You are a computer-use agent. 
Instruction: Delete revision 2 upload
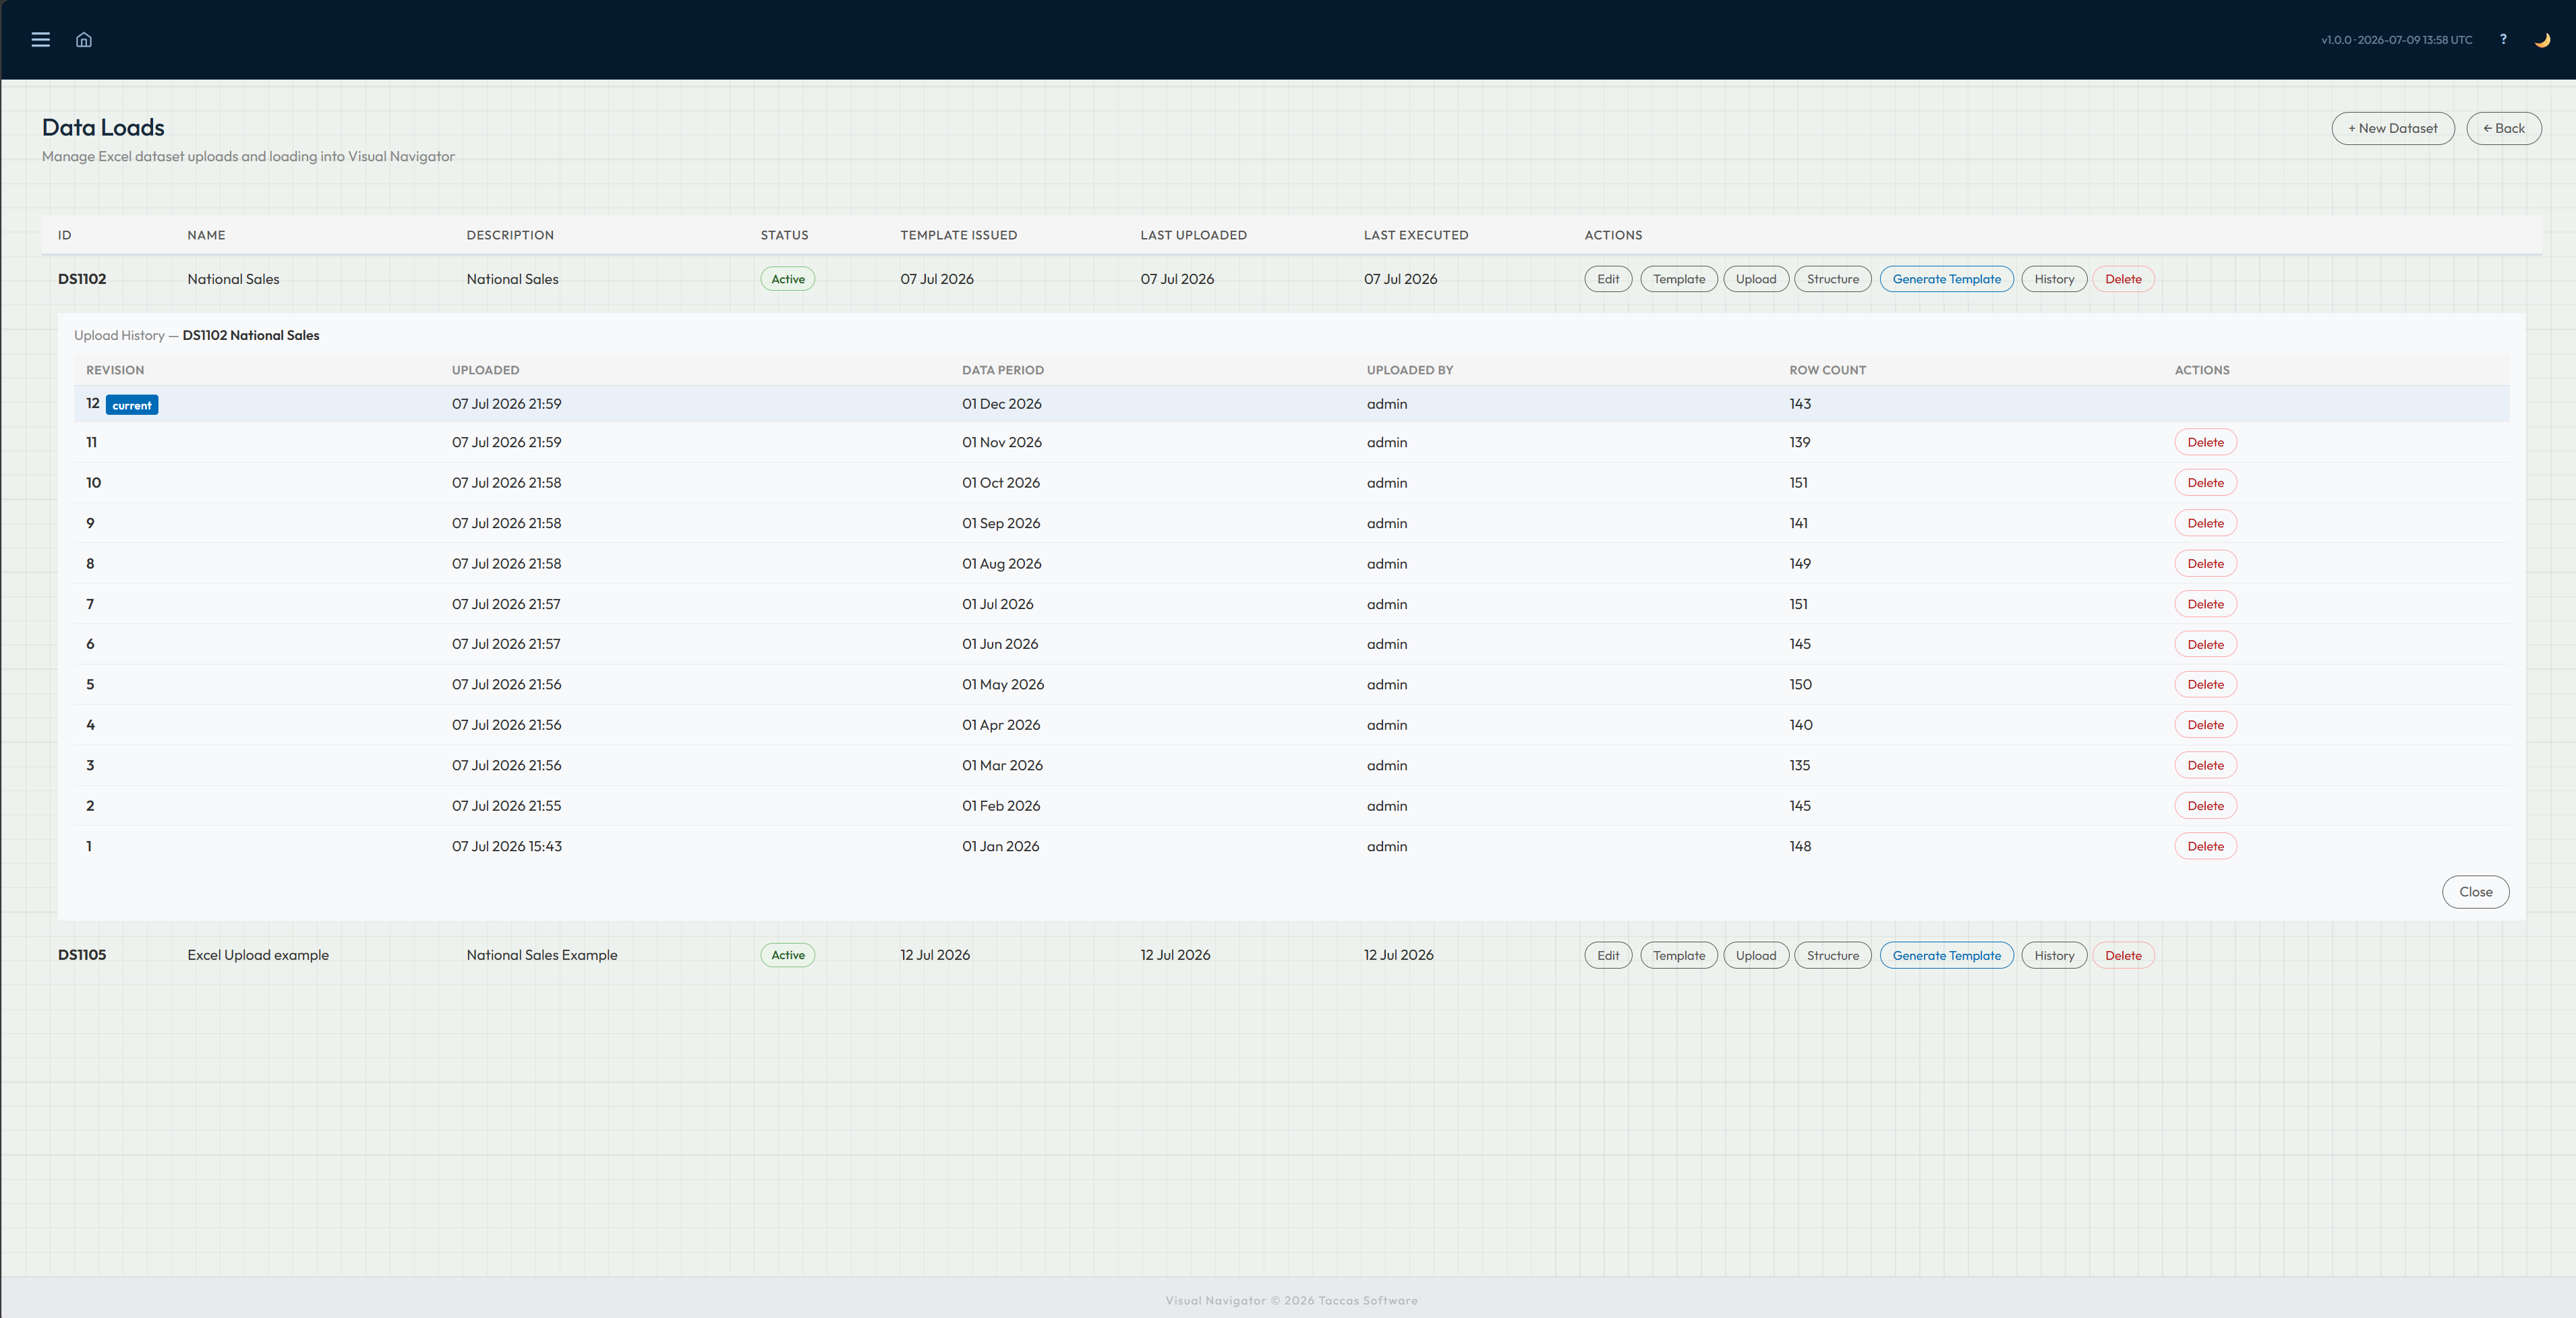pos(2205,806)
